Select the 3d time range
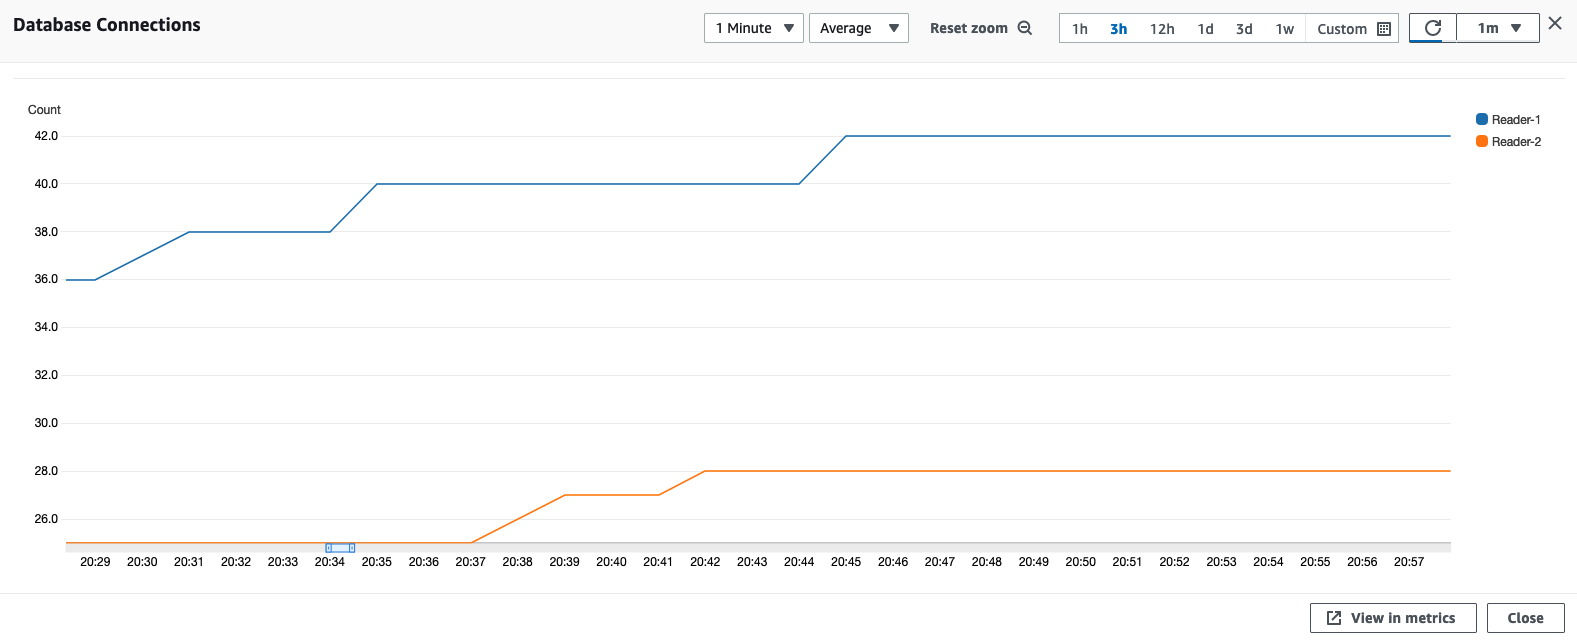 tap(1244, 29)
